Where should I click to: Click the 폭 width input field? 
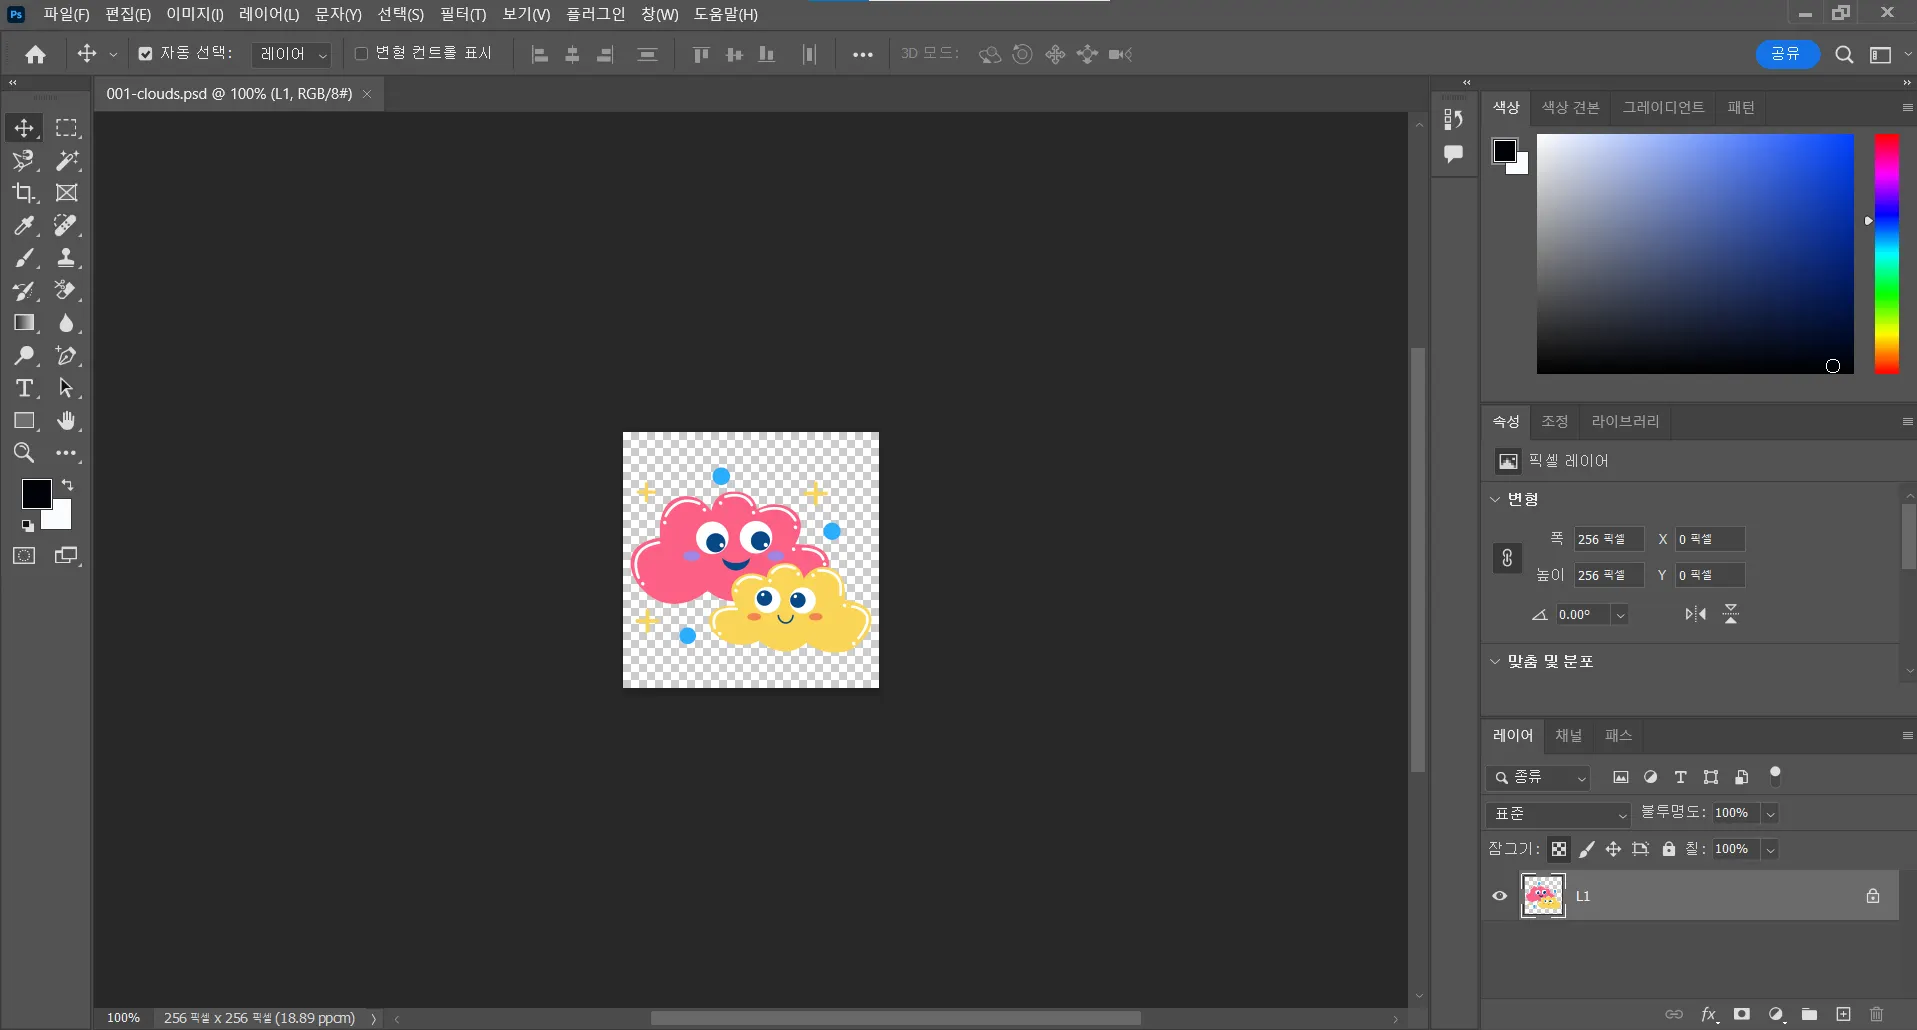pos(1608,540)
